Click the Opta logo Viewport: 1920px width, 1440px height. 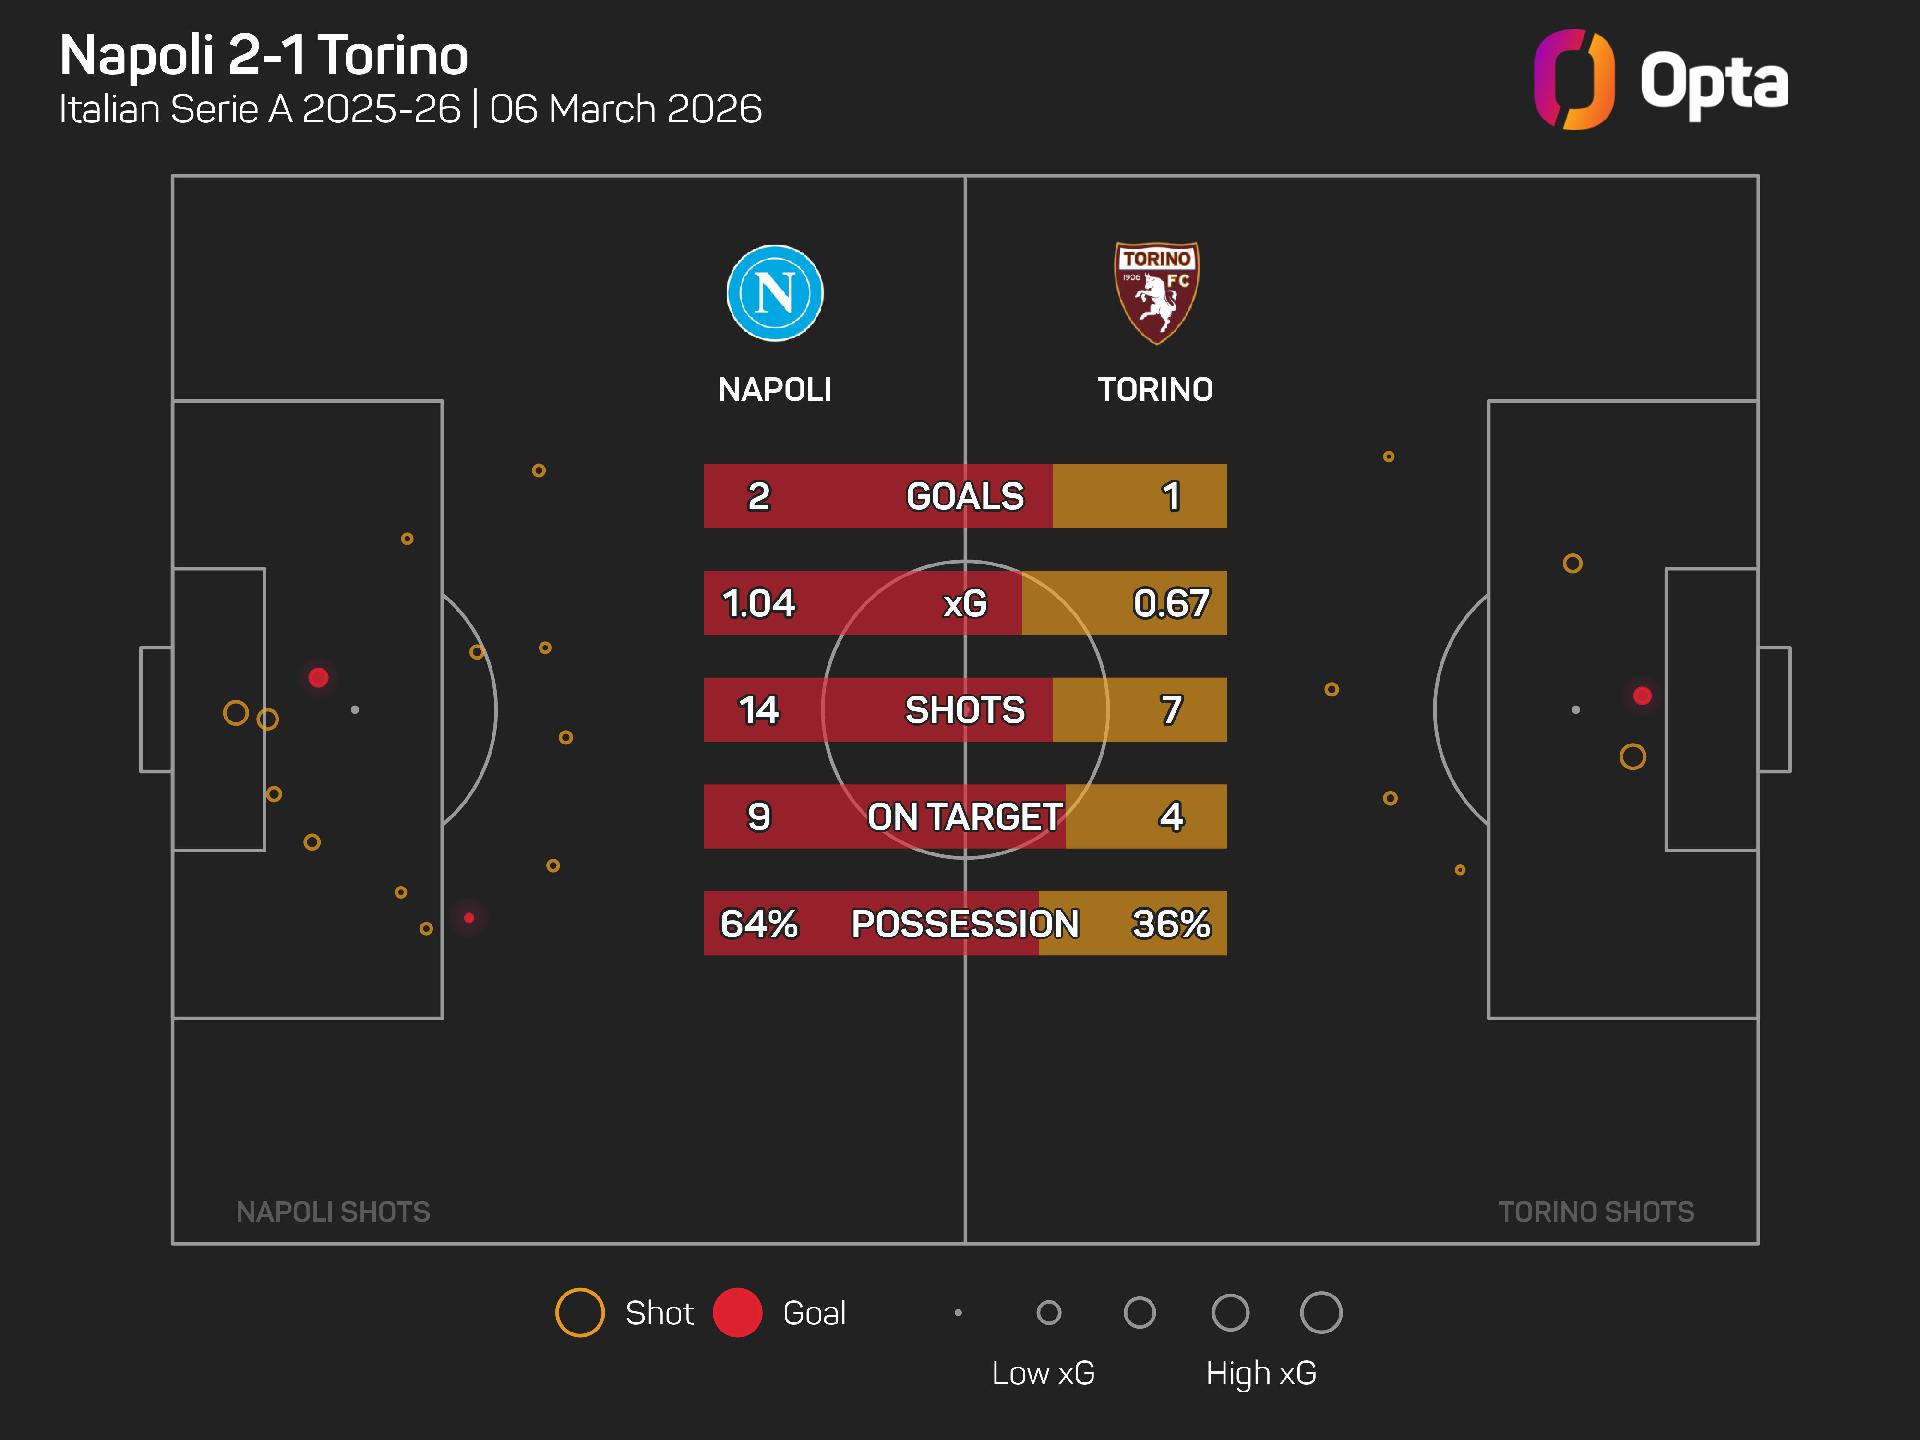click(1660, 80)
